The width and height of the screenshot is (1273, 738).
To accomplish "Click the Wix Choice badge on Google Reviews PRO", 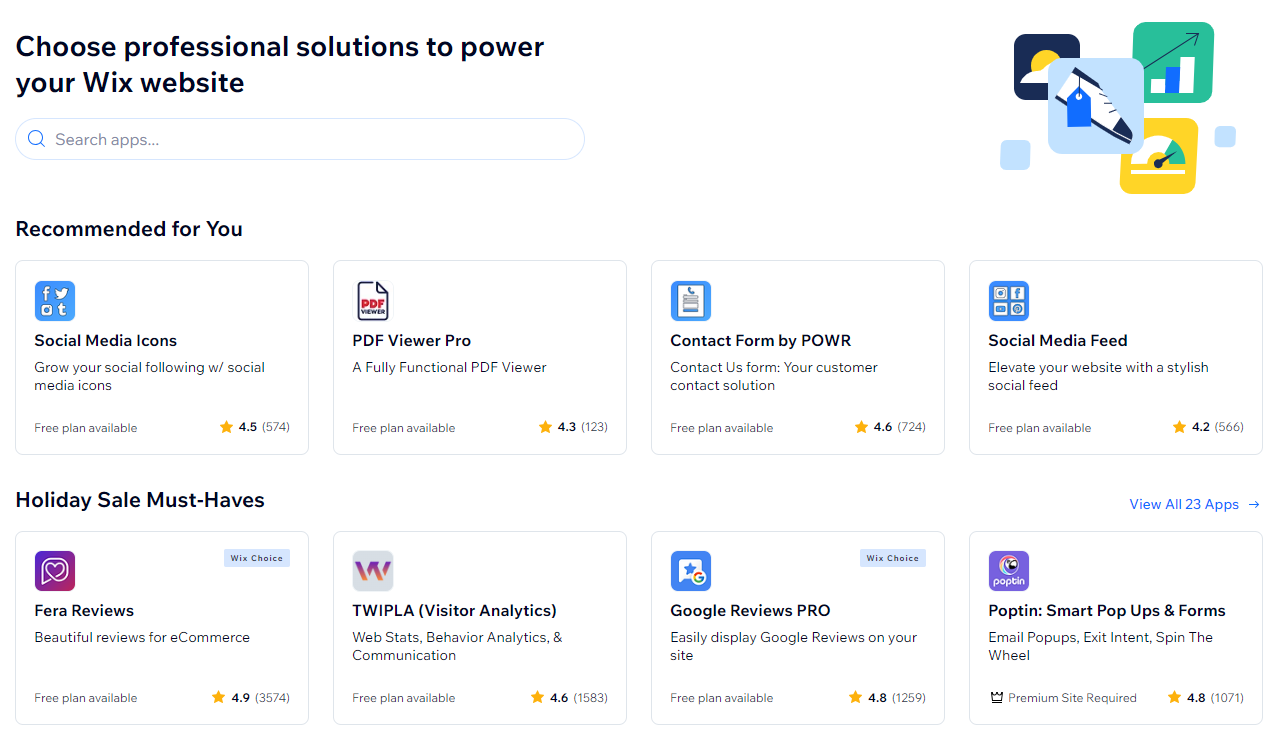I will click(892, 558).
